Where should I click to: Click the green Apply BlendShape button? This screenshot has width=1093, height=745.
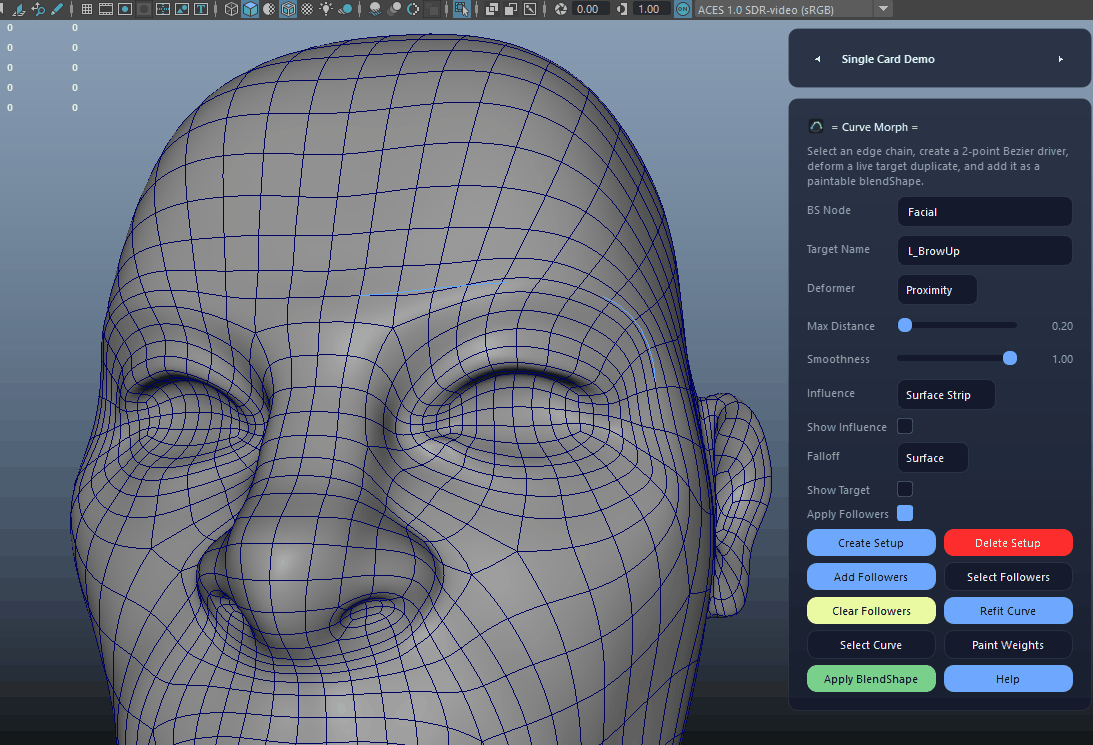[x=871, y=679]
